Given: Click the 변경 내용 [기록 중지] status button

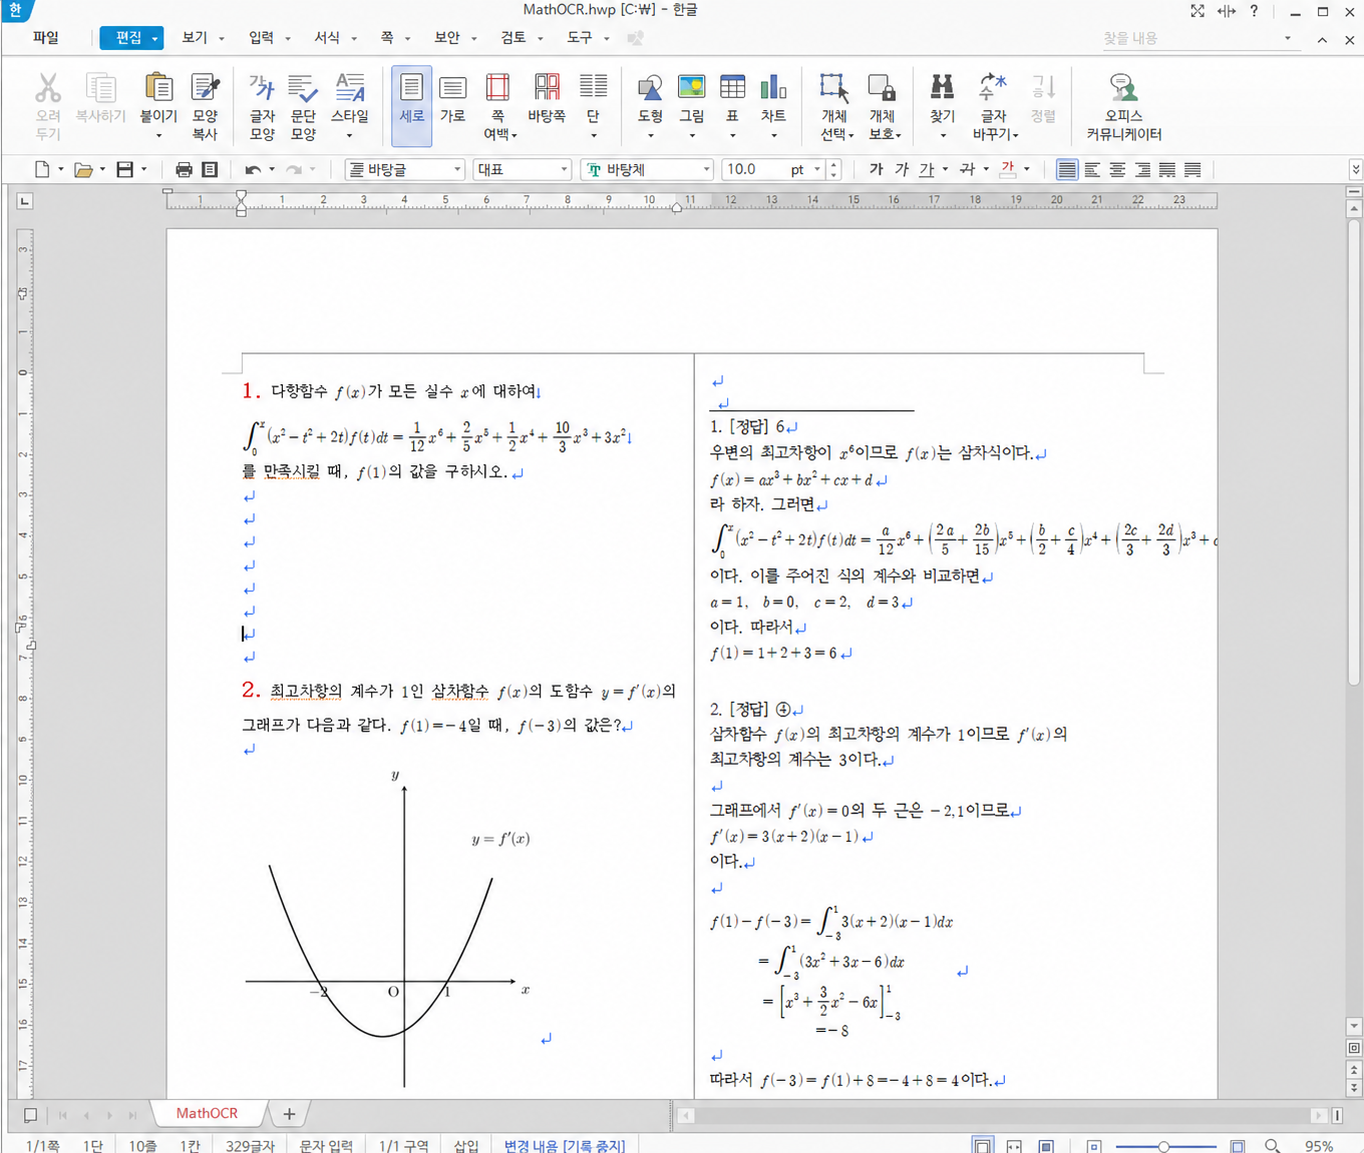Looking at the screenshot, I should tap(564, 1145).
